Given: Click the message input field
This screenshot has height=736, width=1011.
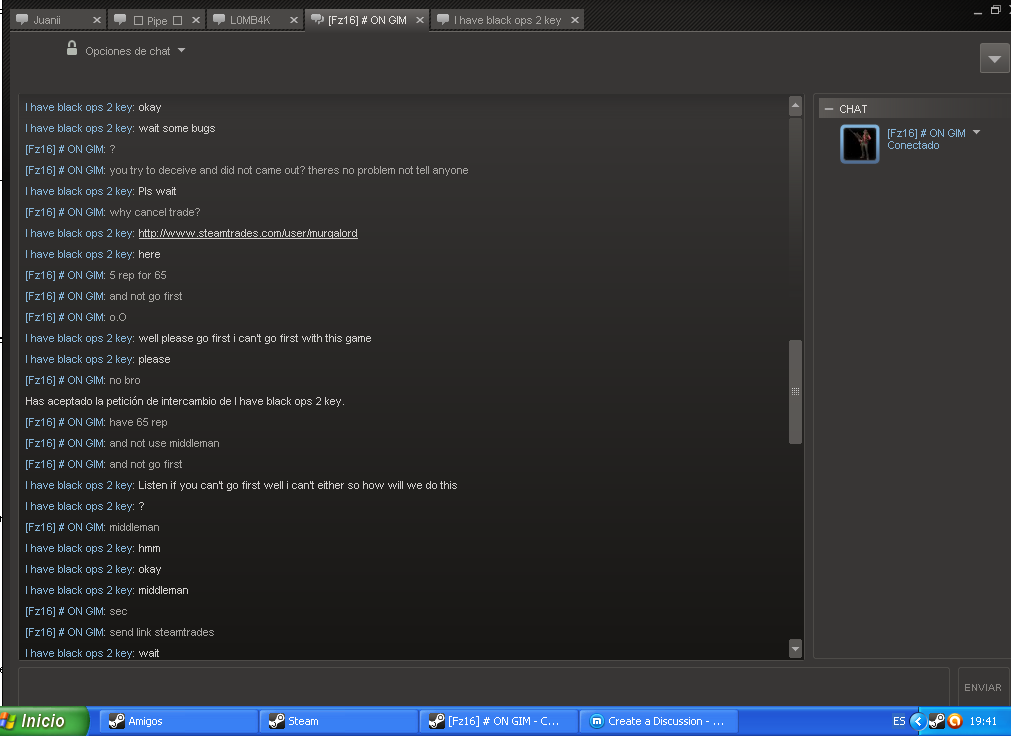Looking at the screenshot, I should click(x=484, y=687).
